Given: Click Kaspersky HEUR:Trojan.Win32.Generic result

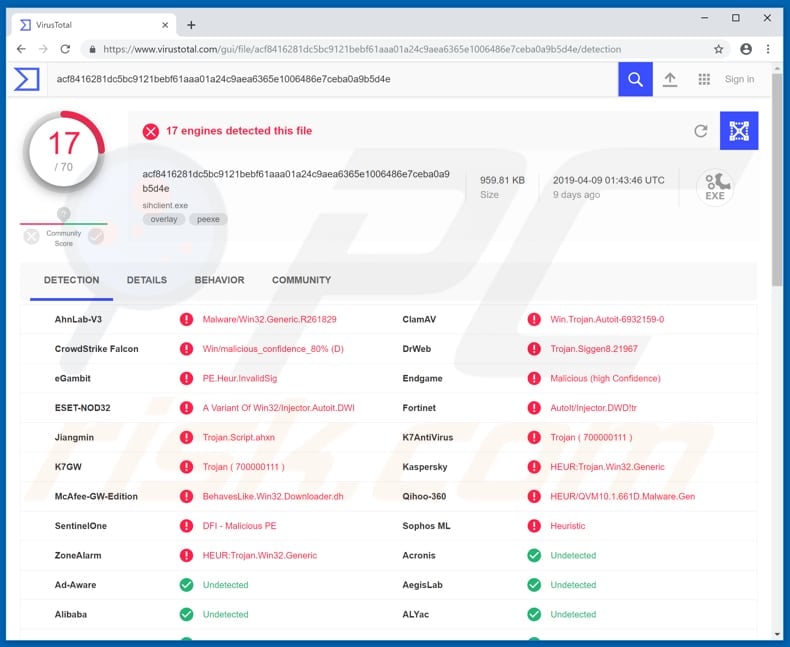Looking at the screenshot, I should tap(607, 467).
